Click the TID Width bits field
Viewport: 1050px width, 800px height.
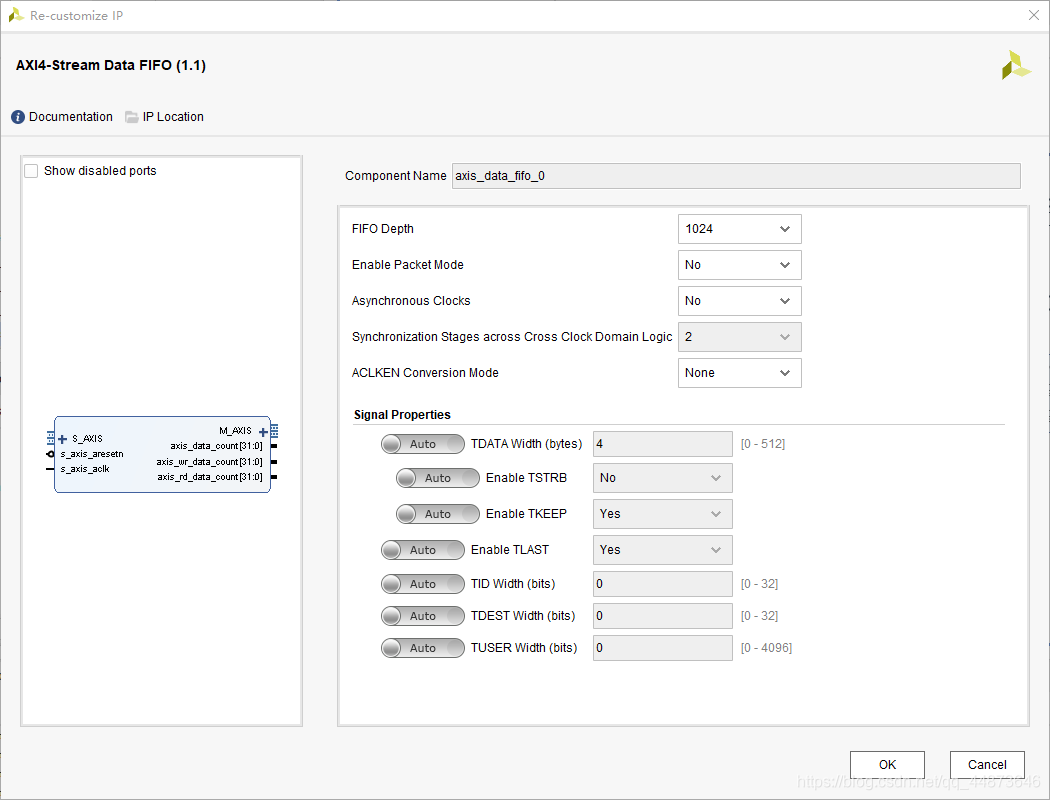click(x=662, y=584)
